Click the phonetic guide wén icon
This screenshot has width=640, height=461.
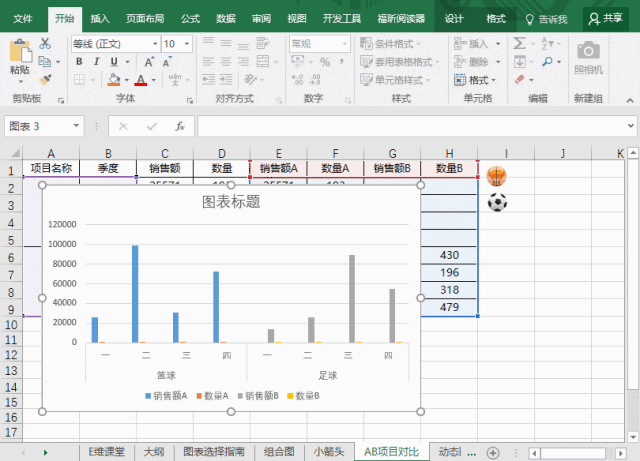(x=175, y=79)
